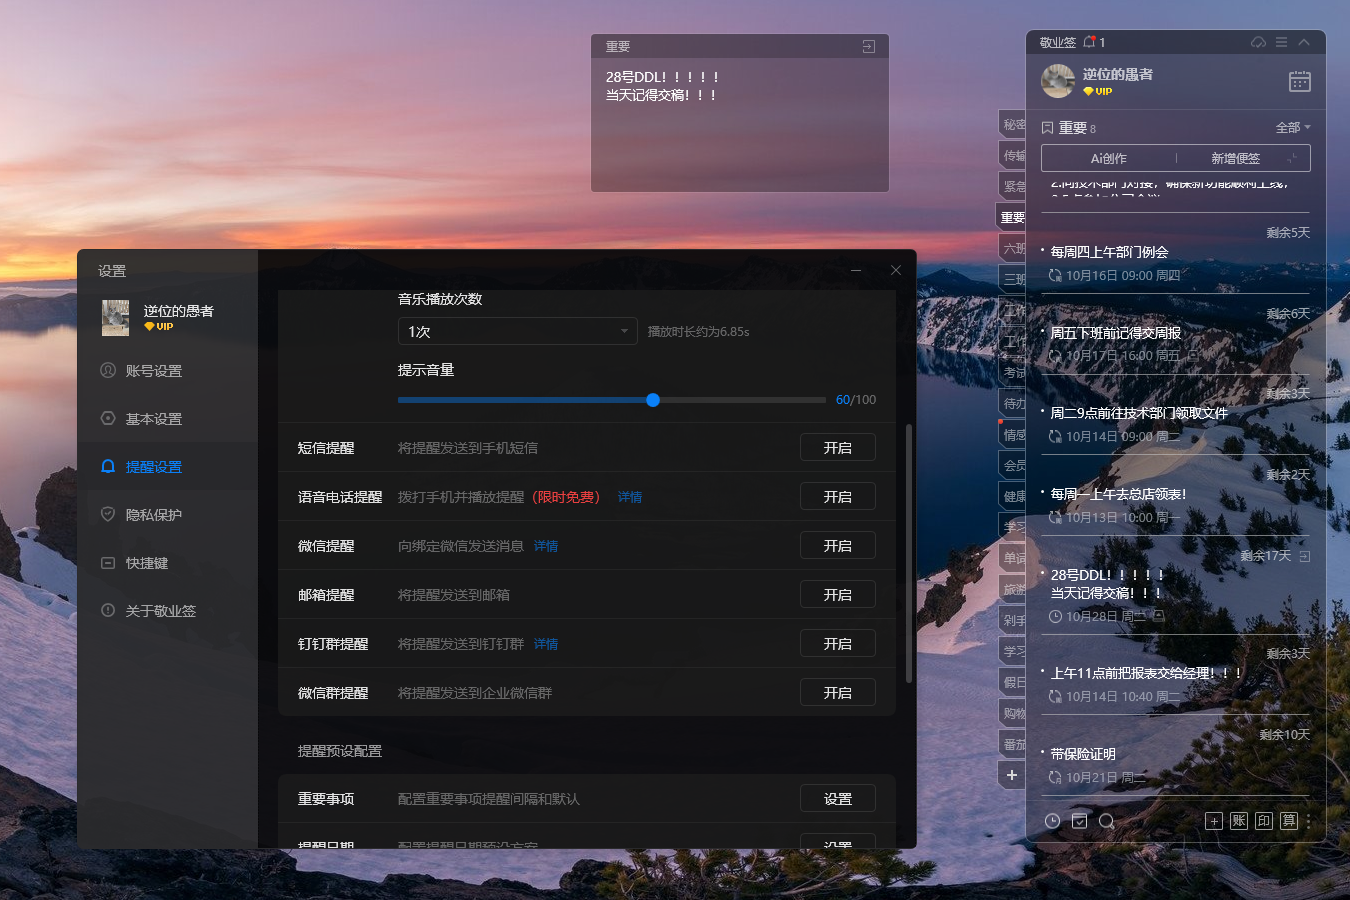Collapse the 敬业签 panel with the up chevron
The height and width of the screenshot is (900, 1350).
click(x=1304, y=42)
